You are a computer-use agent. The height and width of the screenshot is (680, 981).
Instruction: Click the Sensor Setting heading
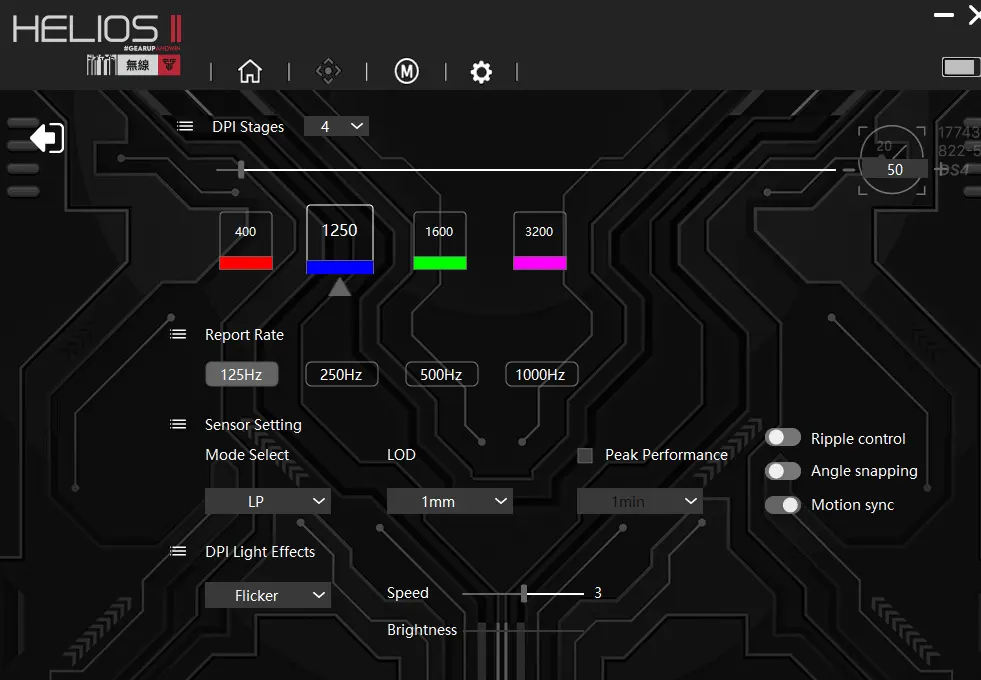[x=253, y=425]
